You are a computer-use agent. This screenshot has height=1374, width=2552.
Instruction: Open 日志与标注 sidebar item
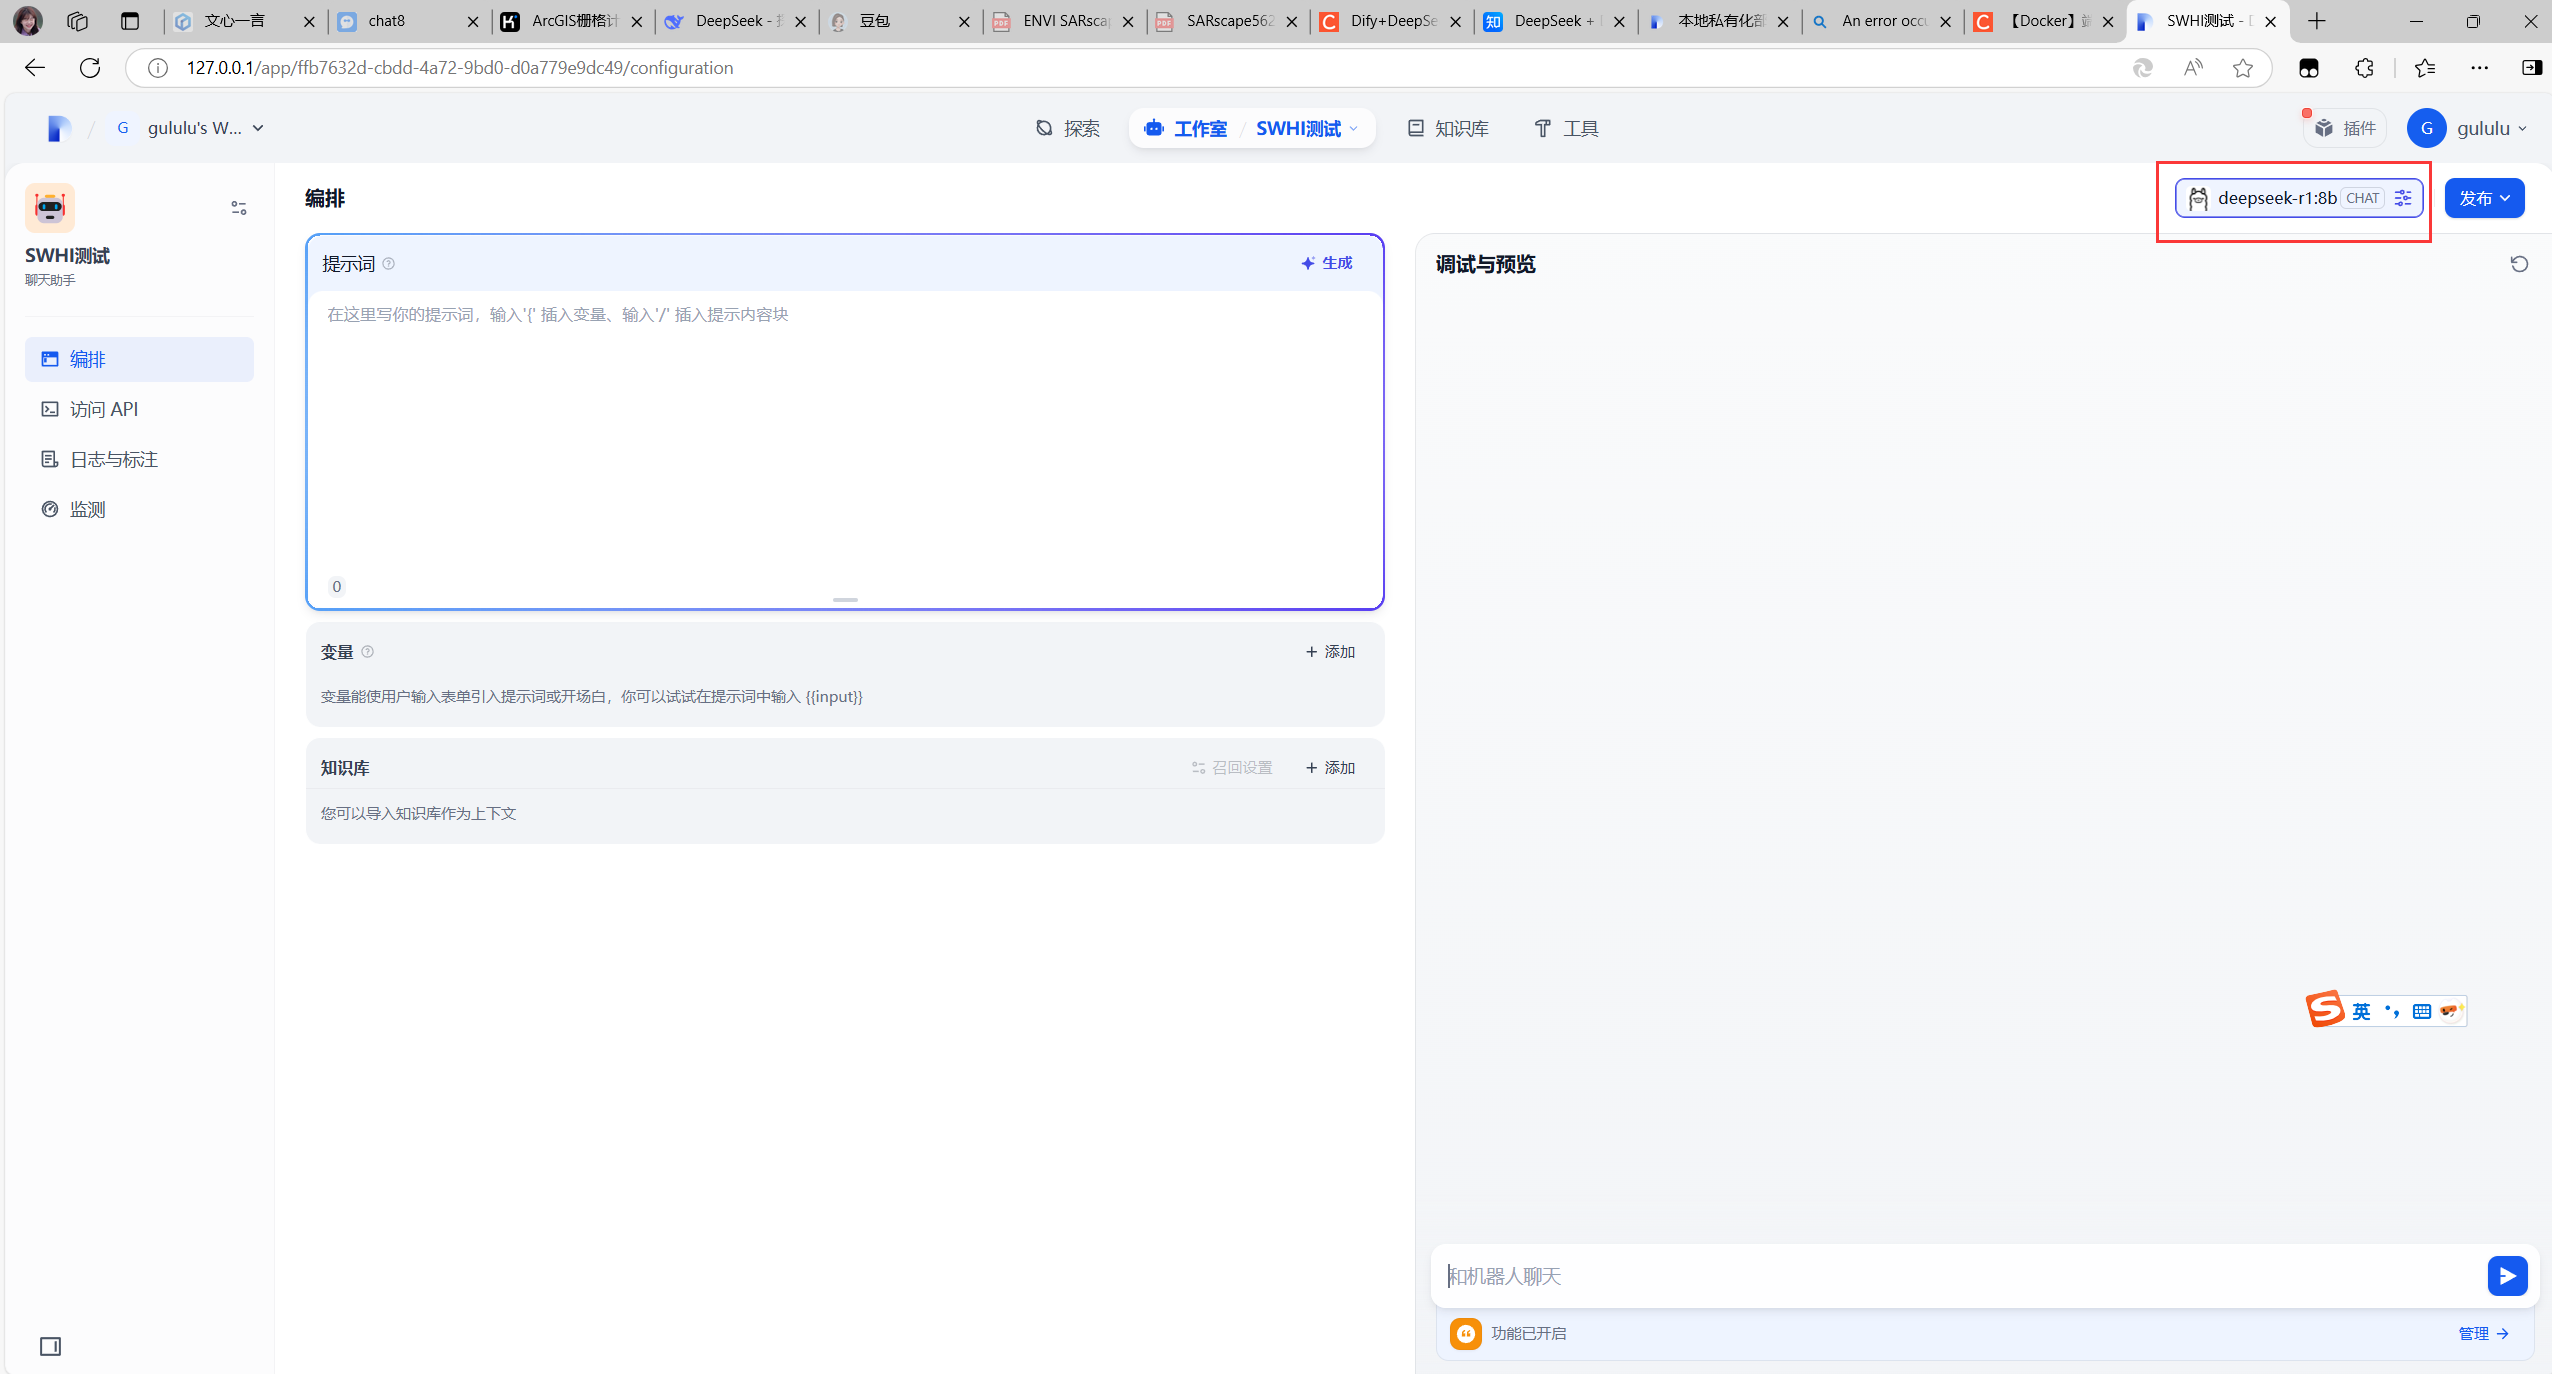point(114,459)
